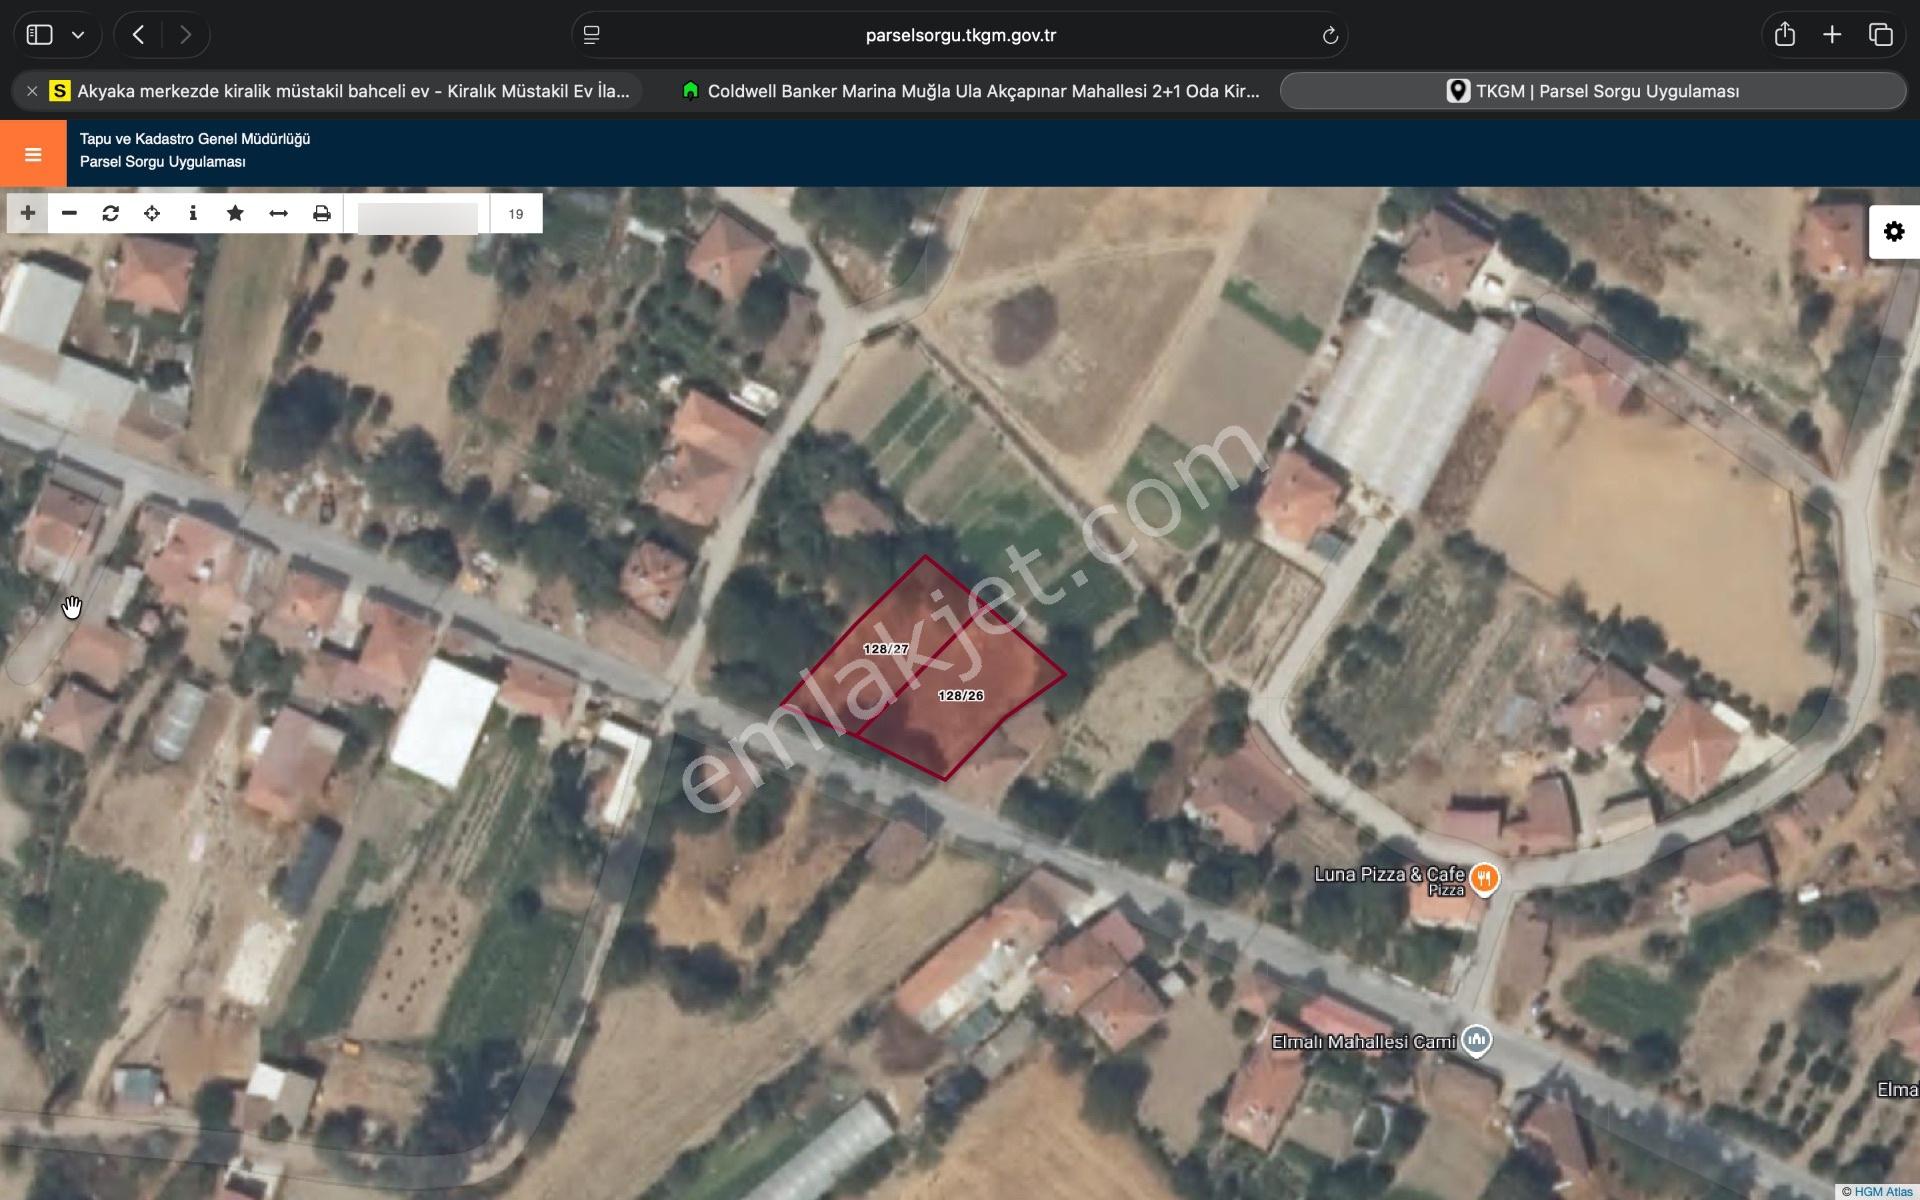Click the parcel 128/26 label
This screenshot has width=1920, height=1200.
click(x=961, y=695)
